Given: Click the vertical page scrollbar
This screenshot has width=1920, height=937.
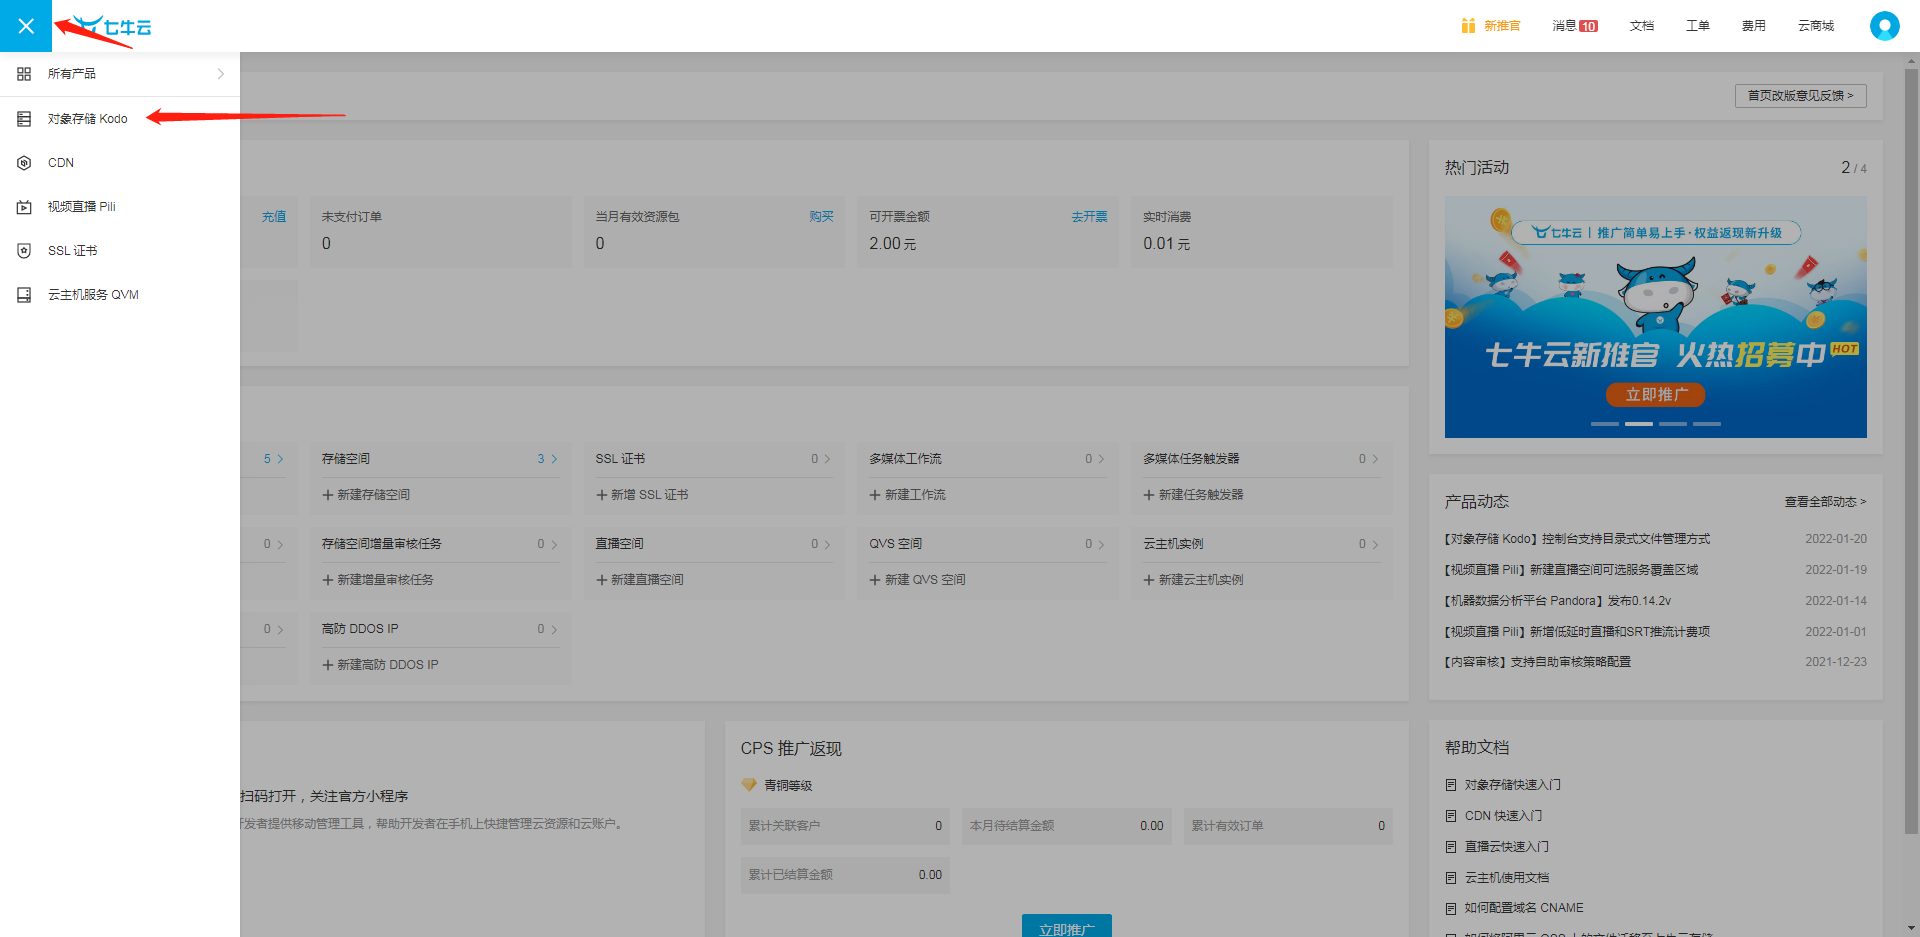Looking at the screenshot, I should point(1911,450).
